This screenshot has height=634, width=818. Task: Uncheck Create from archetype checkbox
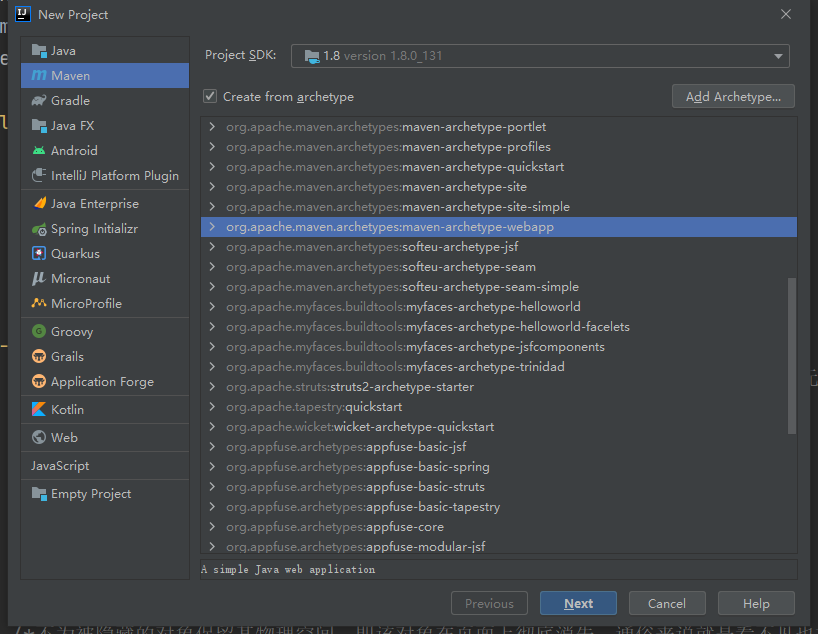pyautogui.click(x=210, y=97)
